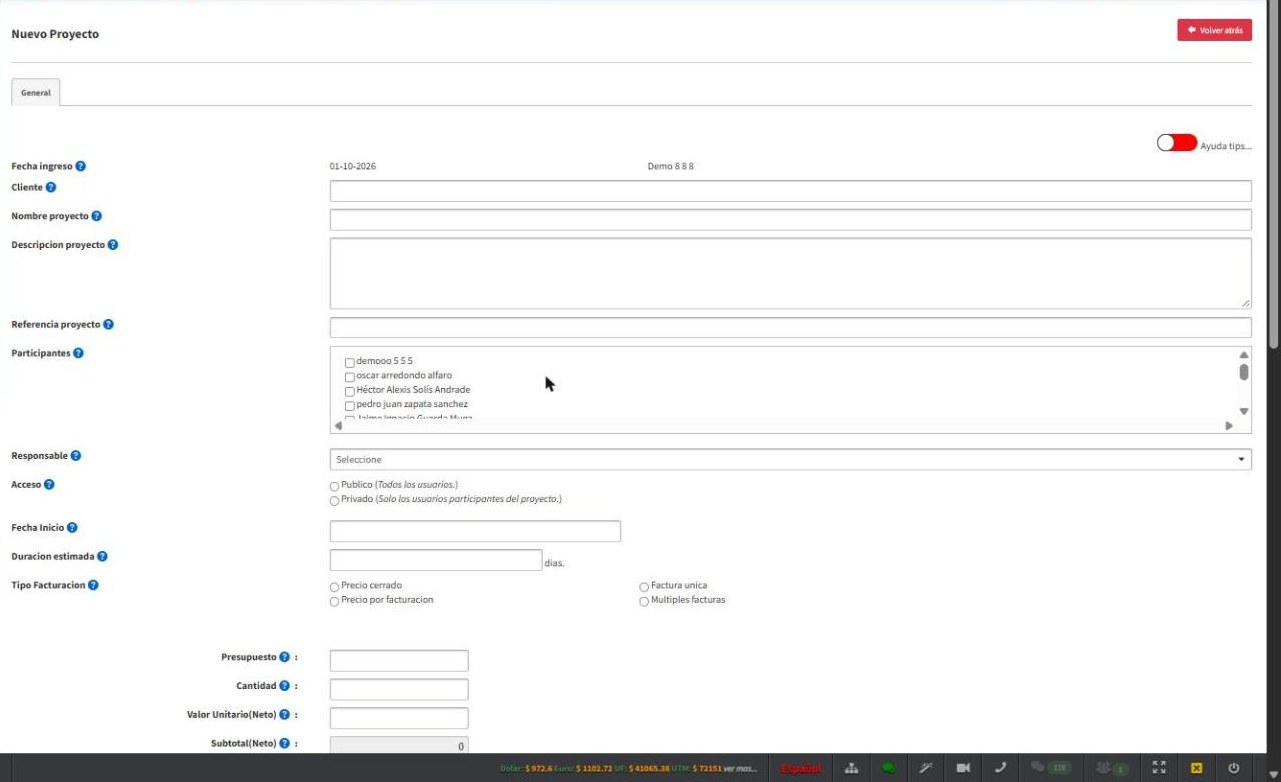Check participant pedro juan zapata sanchez
The width and height of the screenshot is (1281, 782).
350,406
